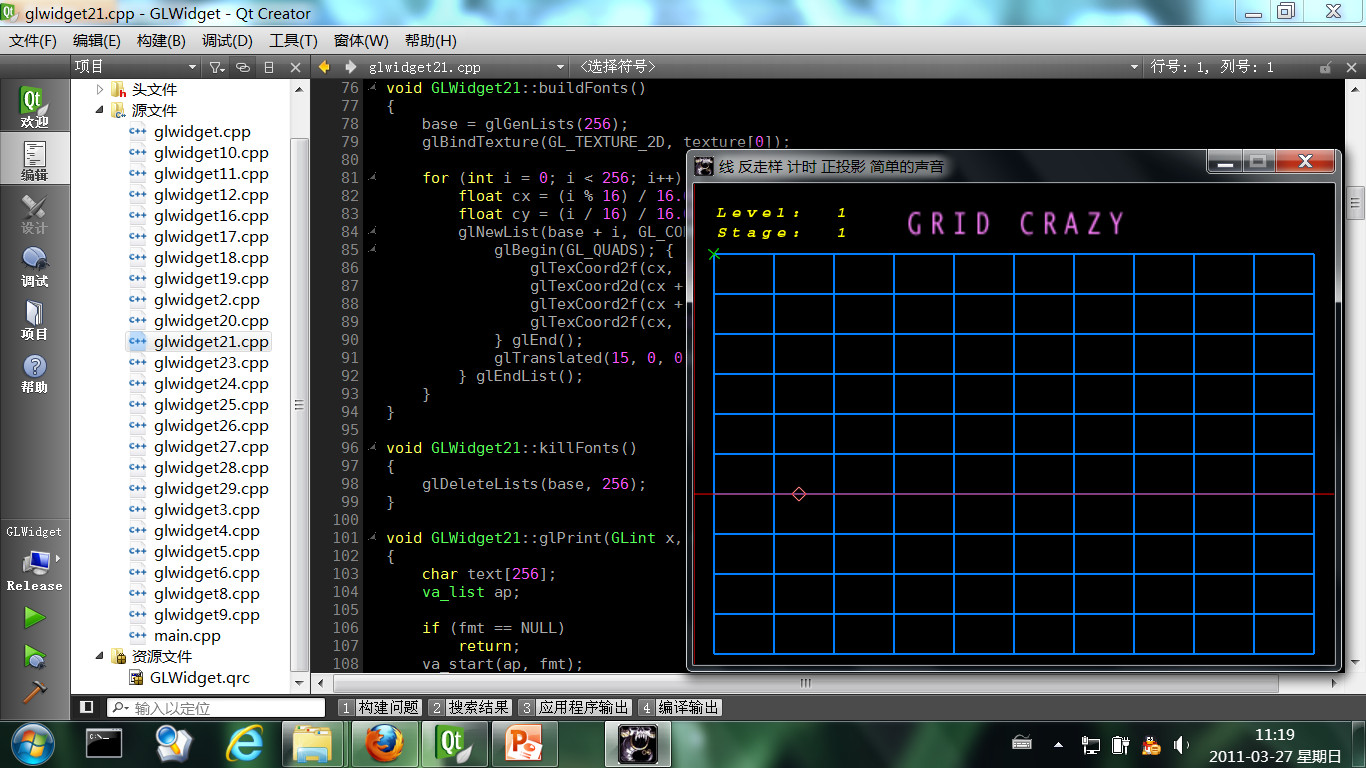Screen dimensions: 1366x768
Task: Open the 构建(B) menu
Action: [x=161, y=41]
